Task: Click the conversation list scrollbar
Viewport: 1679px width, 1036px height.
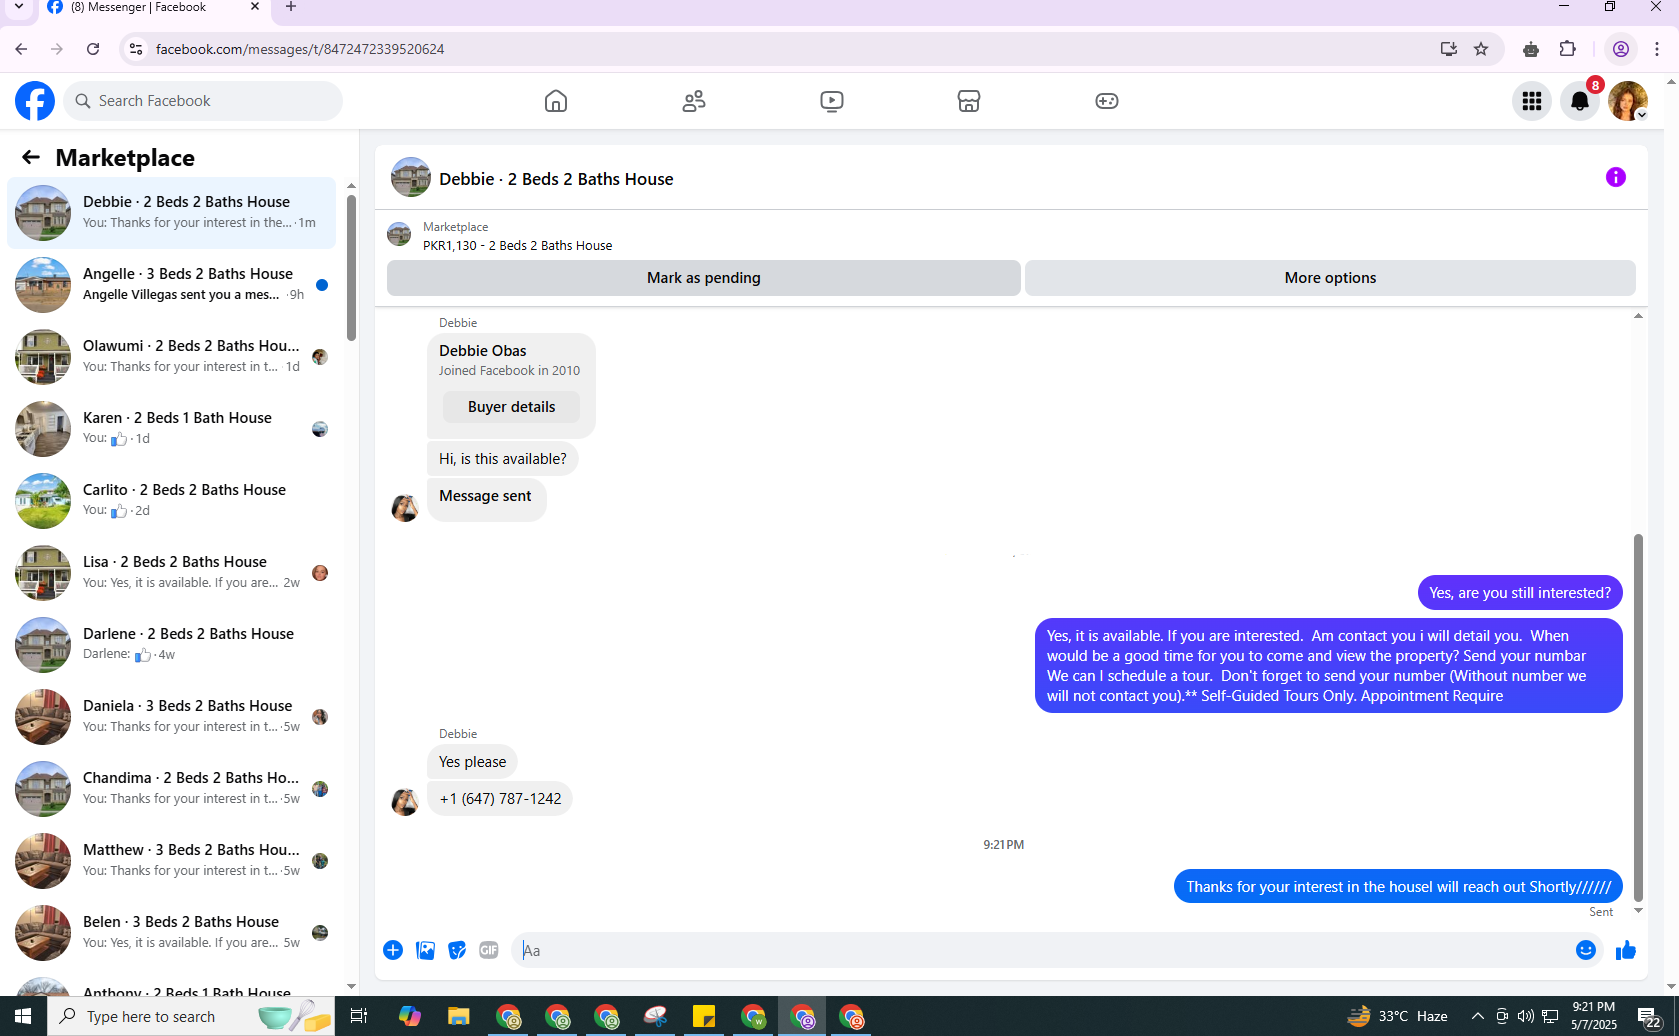Action: coord(351,266)
